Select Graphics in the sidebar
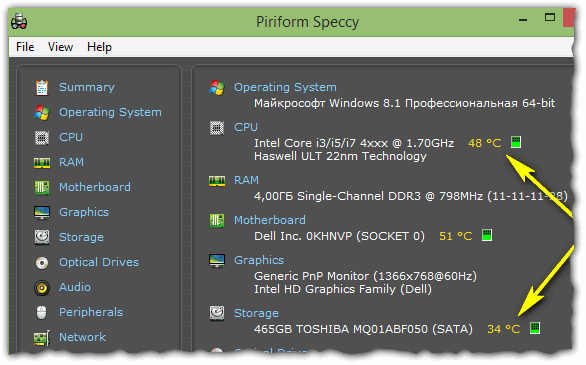 (84, 212)
